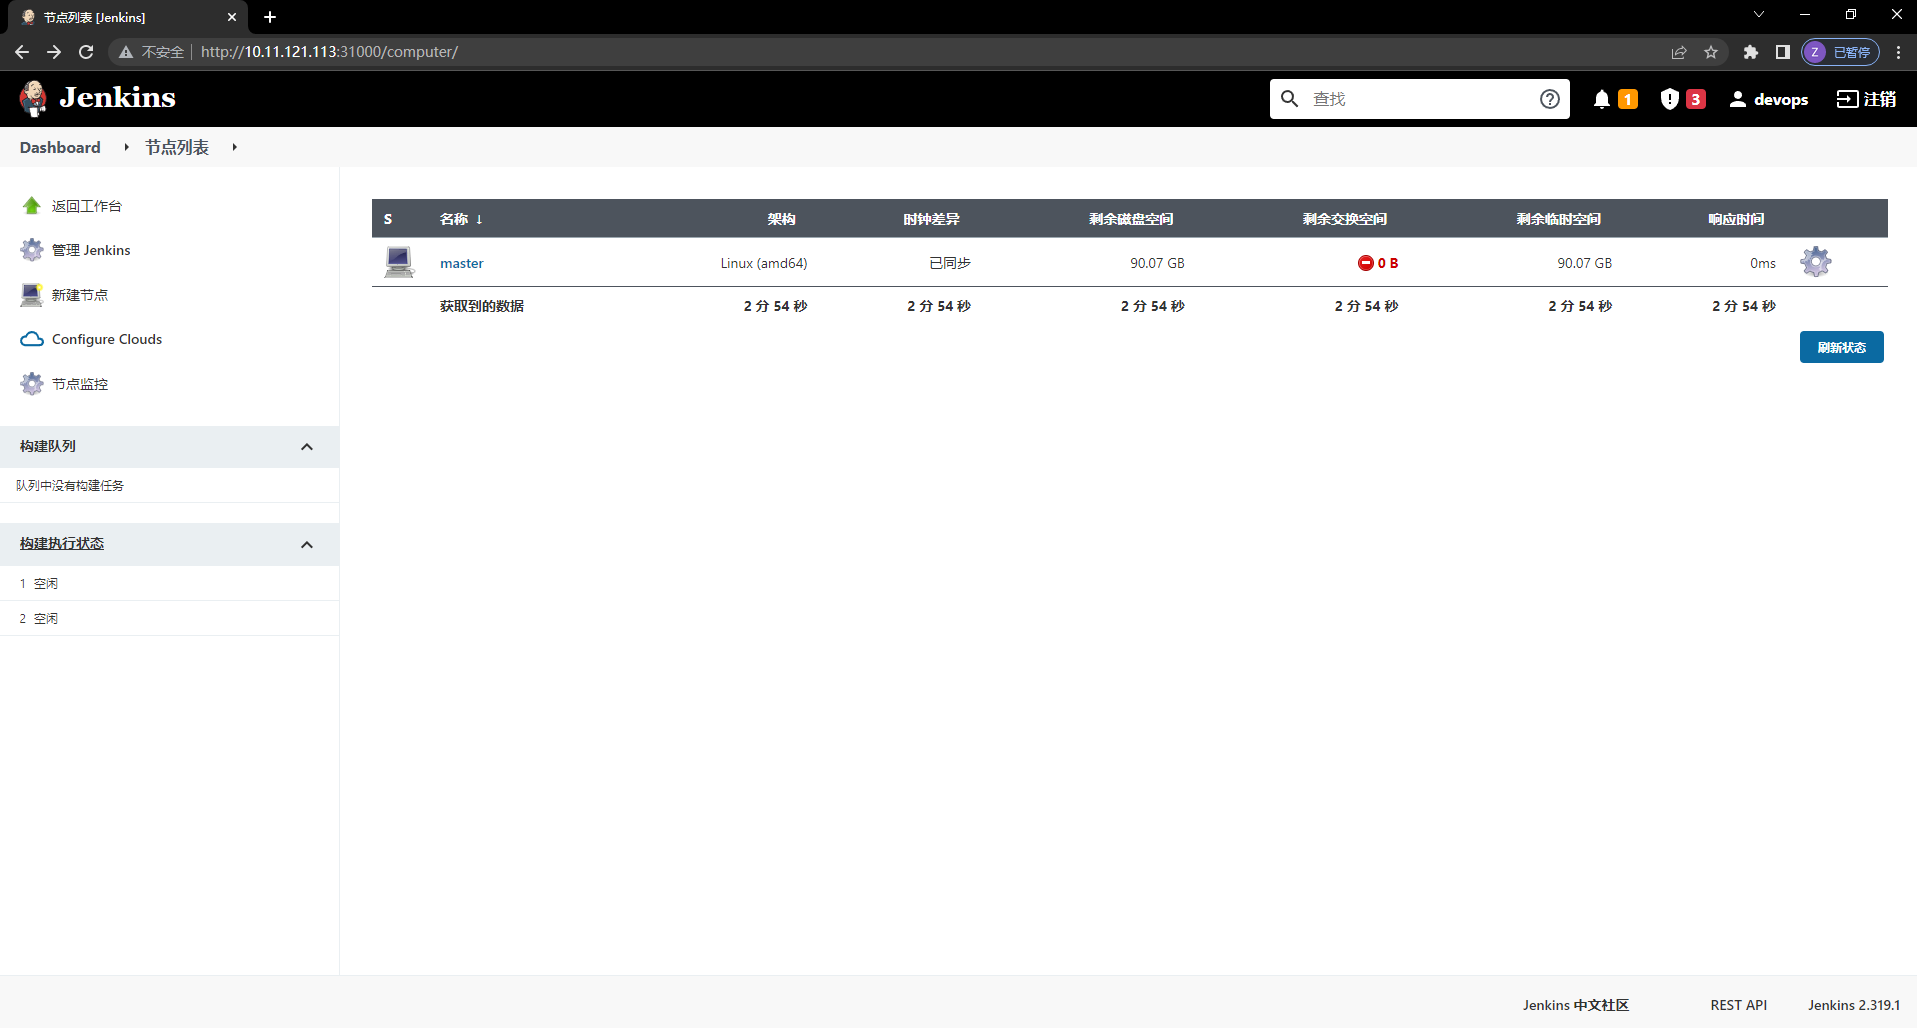Image resolution: width=1917 pixels, height=1028 pixels.
Task: Open the Jenkins 中文社区 footer link
Action: point(1576,1005)
